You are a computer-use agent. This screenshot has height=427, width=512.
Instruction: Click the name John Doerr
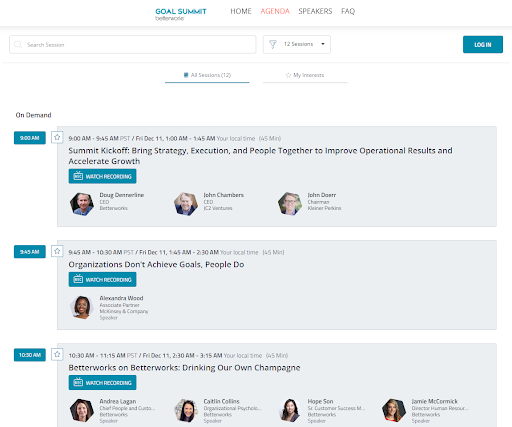click(322, 195)
